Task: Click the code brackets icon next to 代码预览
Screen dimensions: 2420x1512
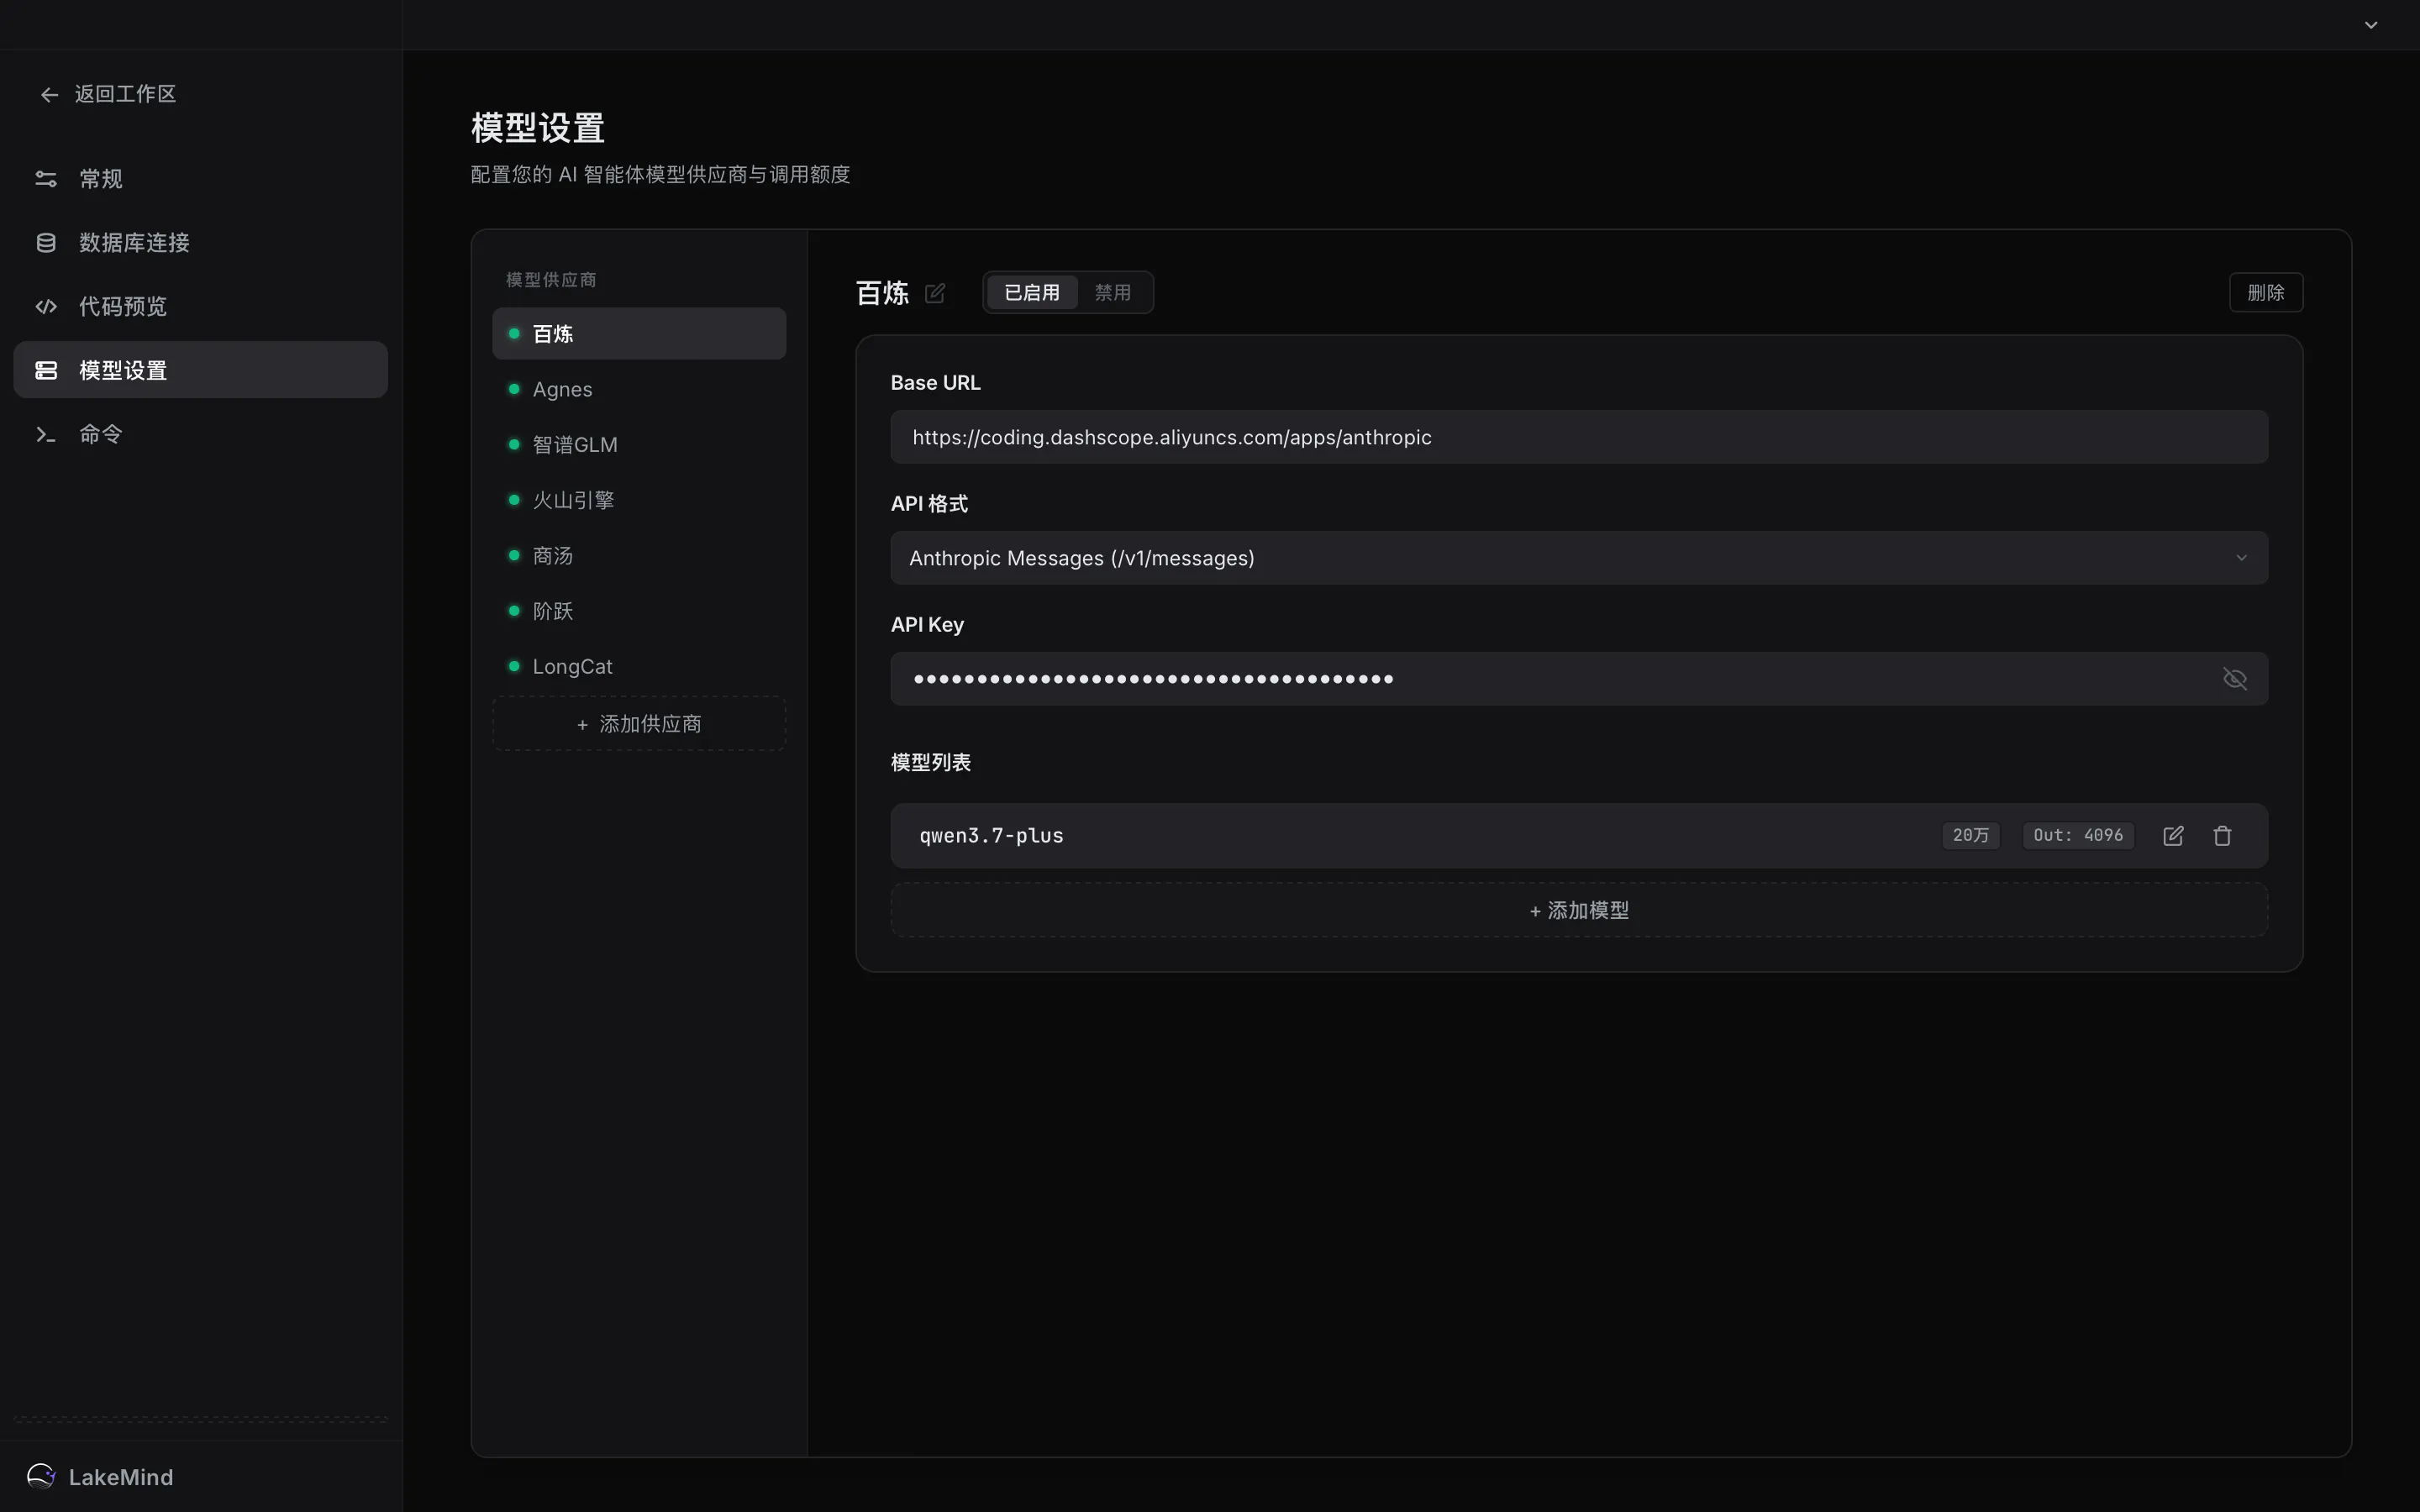Action: tap(46, 307)
